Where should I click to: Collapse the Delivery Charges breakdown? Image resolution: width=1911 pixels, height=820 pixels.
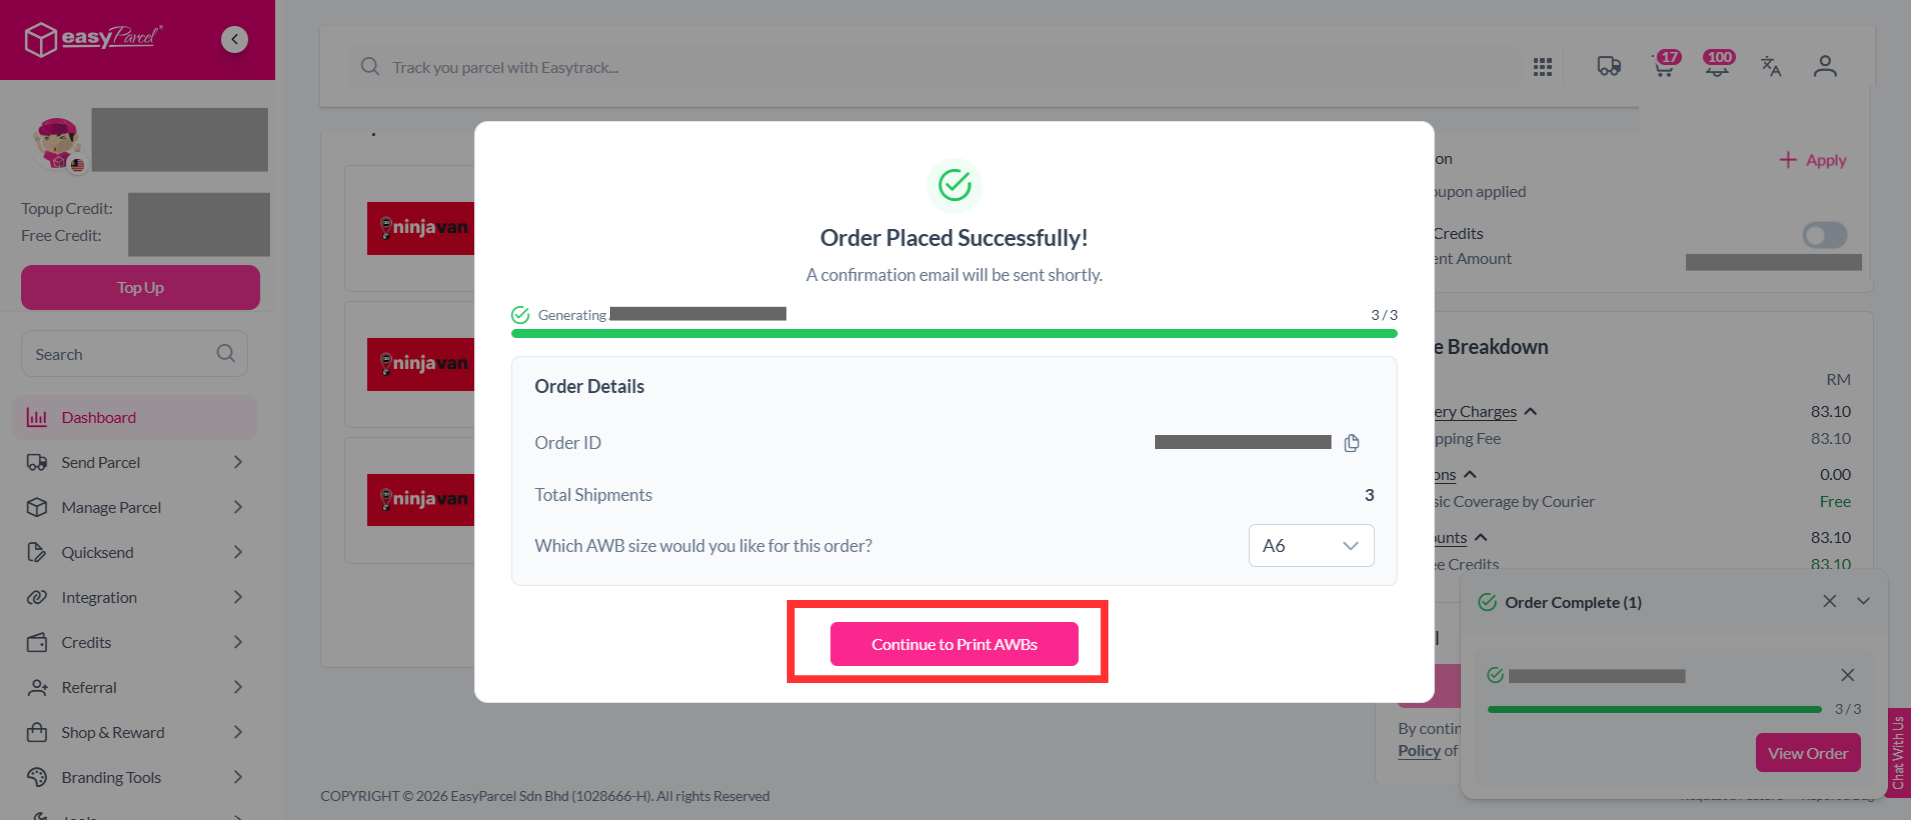tap(1530, 412)
